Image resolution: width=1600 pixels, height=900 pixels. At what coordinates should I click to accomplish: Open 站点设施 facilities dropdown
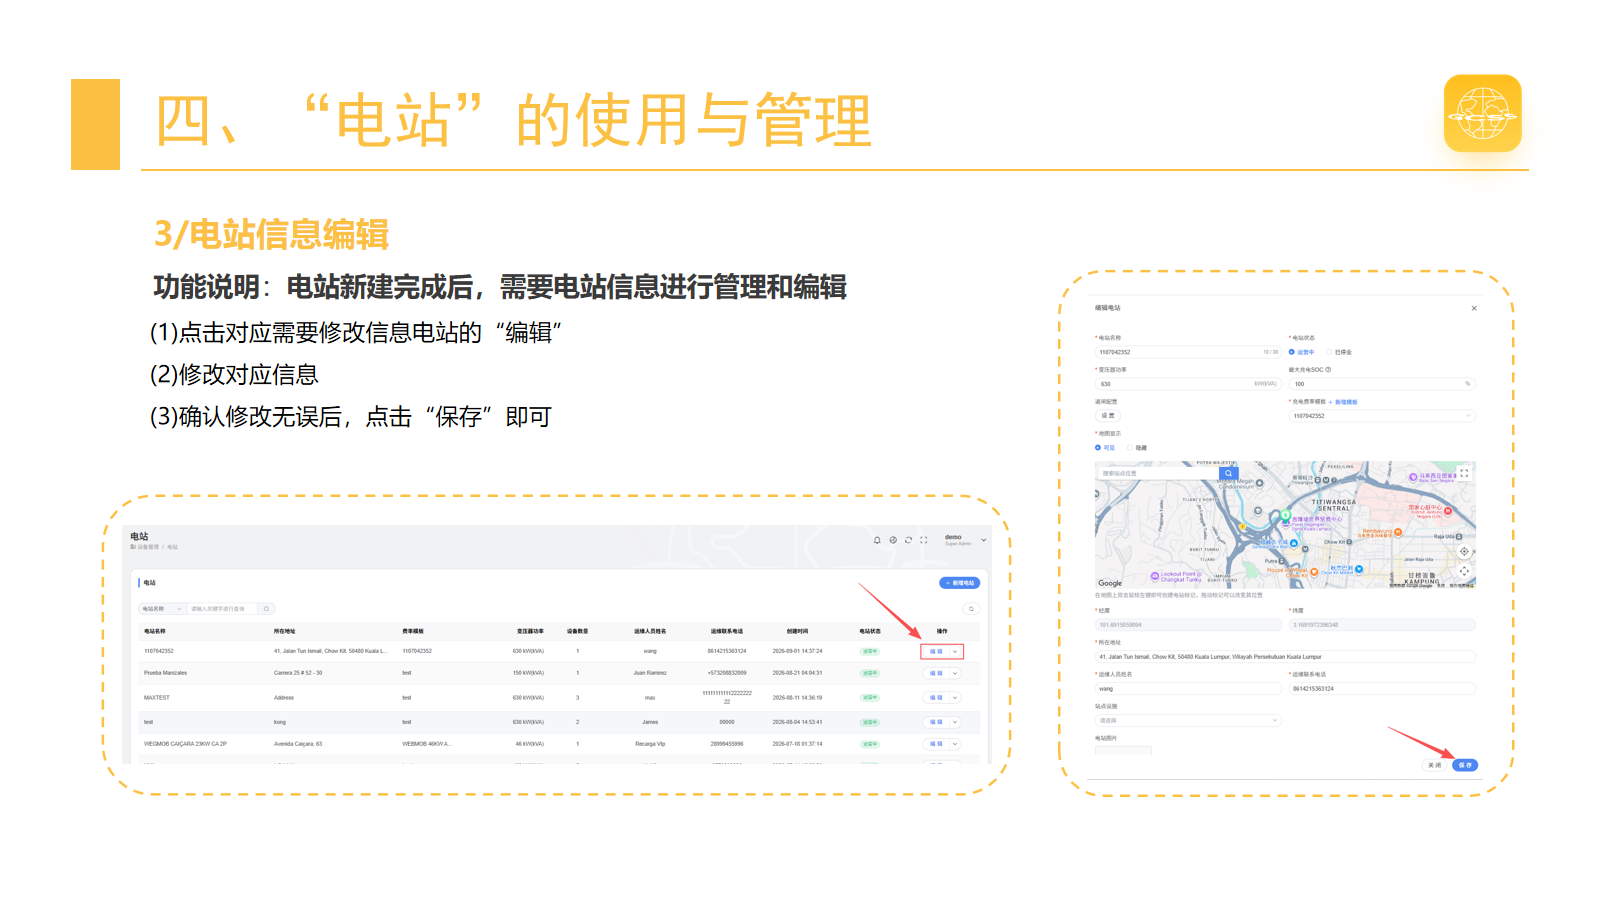pos(1188,721)
